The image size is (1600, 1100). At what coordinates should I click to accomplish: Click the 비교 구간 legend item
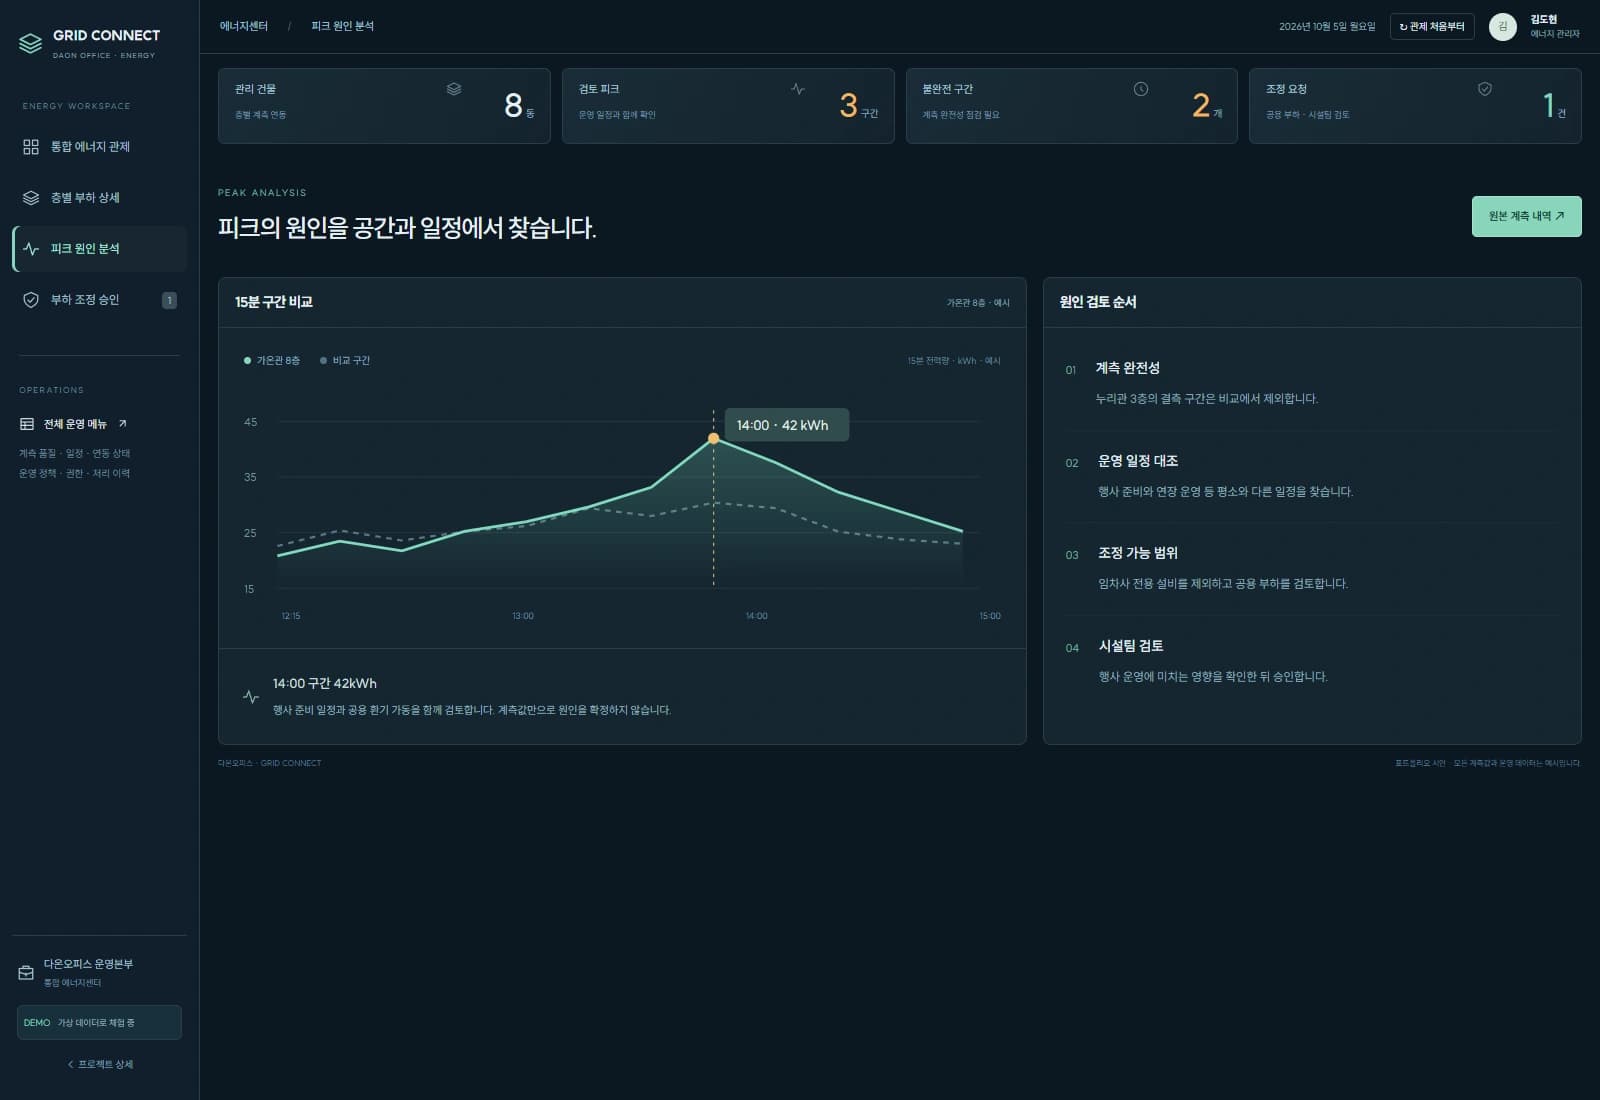coord(345,360)
